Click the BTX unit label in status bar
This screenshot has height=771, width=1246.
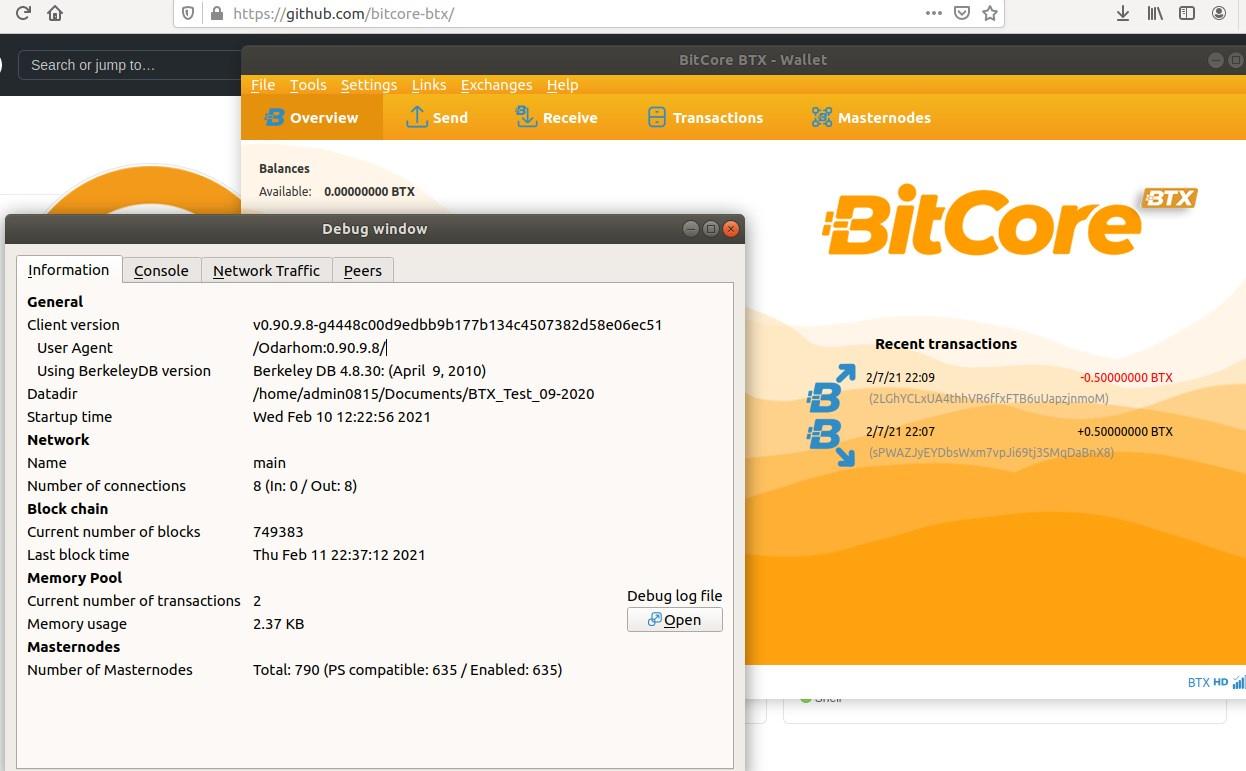(x=1198, y=683)
